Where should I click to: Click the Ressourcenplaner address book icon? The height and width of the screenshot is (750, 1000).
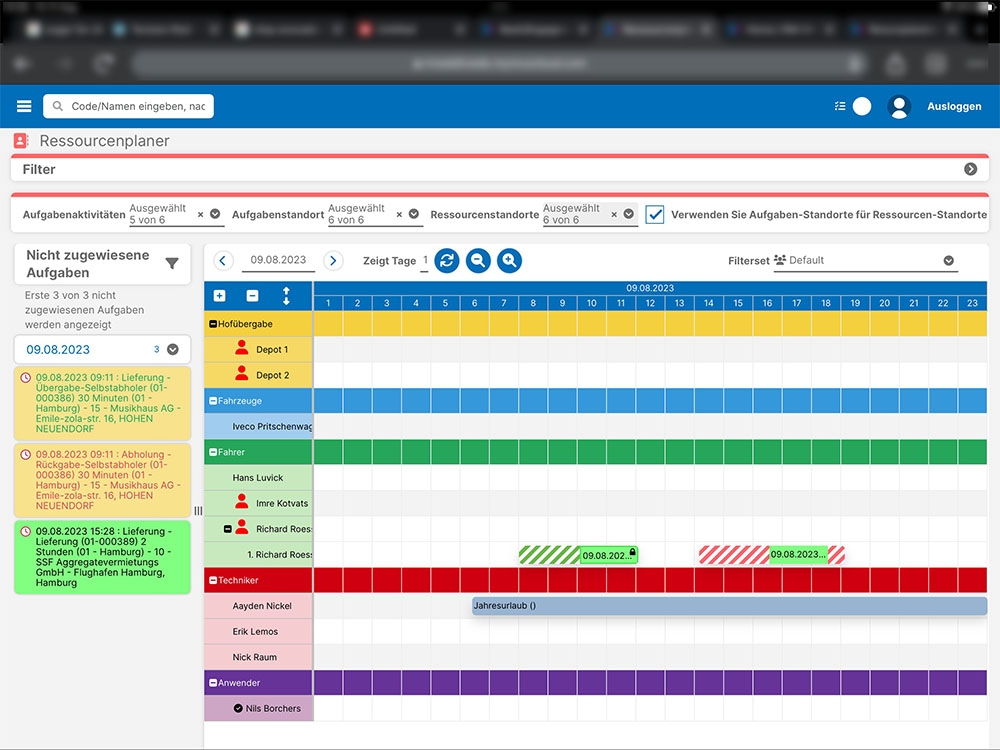coord(21,140)
